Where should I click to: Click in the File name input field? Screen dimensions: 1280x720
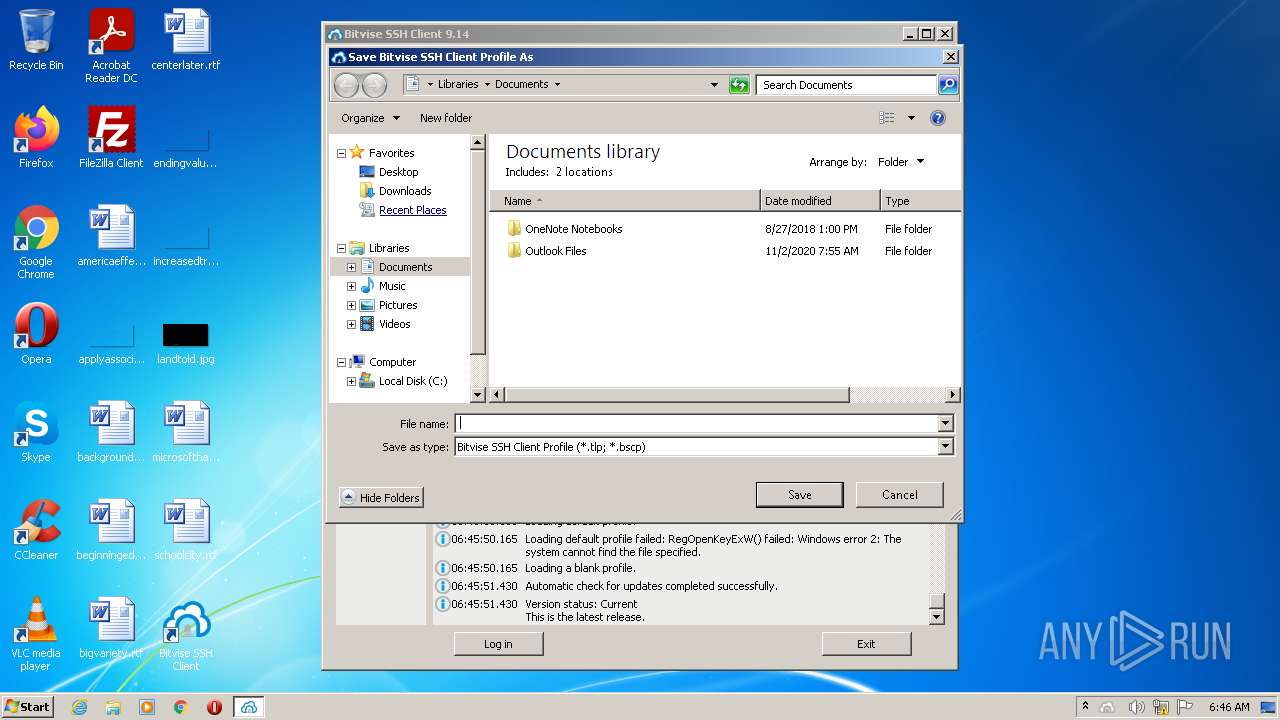[x=696, y=424]
